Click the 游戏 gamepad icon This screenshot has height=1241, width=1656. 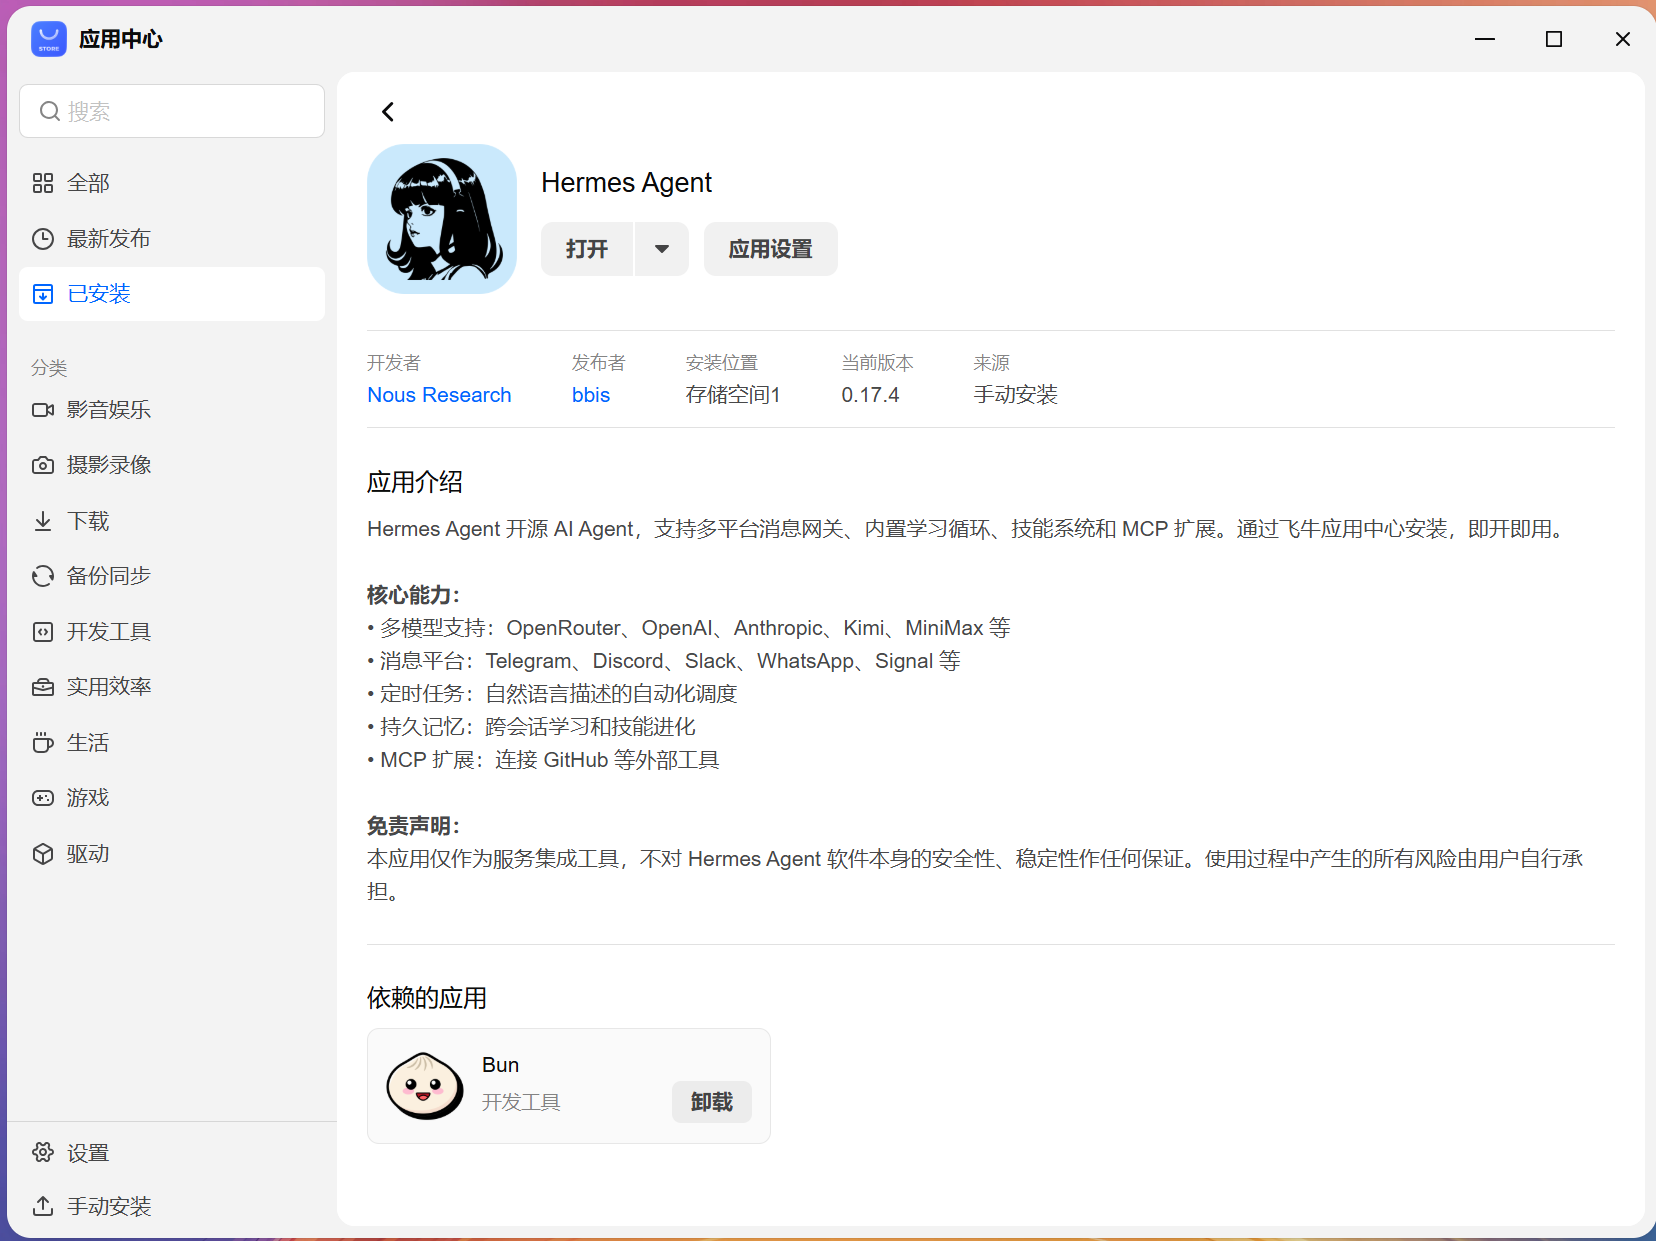pyautogui.click(x=43, y=798)
